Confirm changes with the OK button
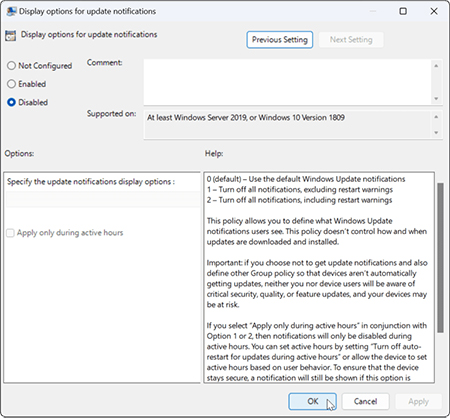 point(312,401)
